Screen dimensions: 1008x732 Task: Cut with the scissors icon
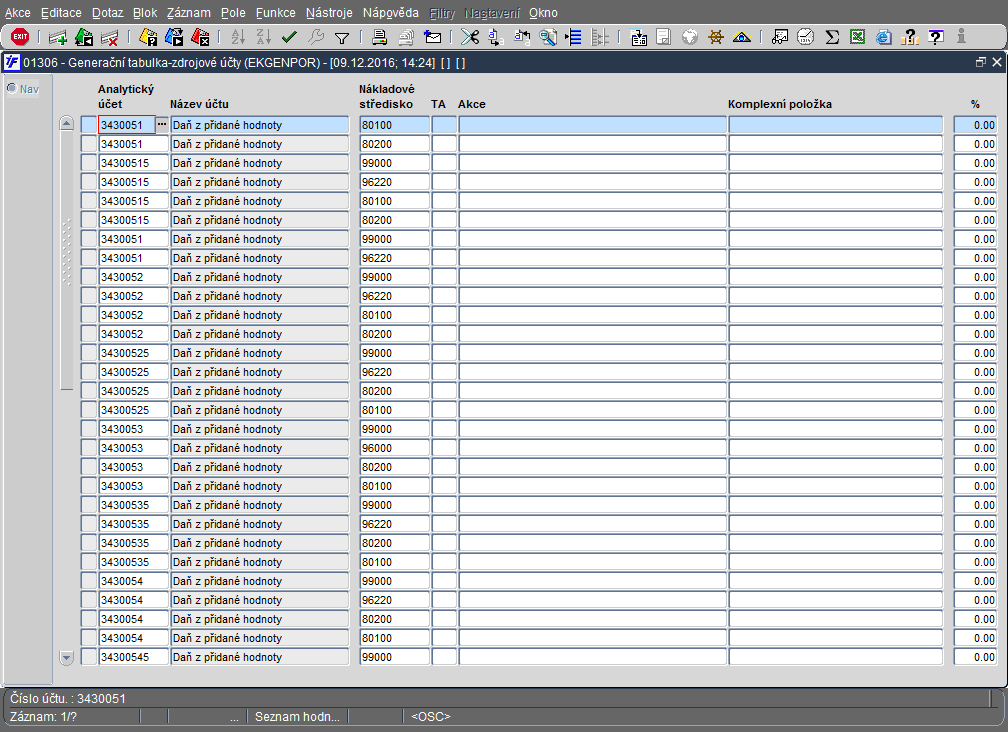coord(470,37)
